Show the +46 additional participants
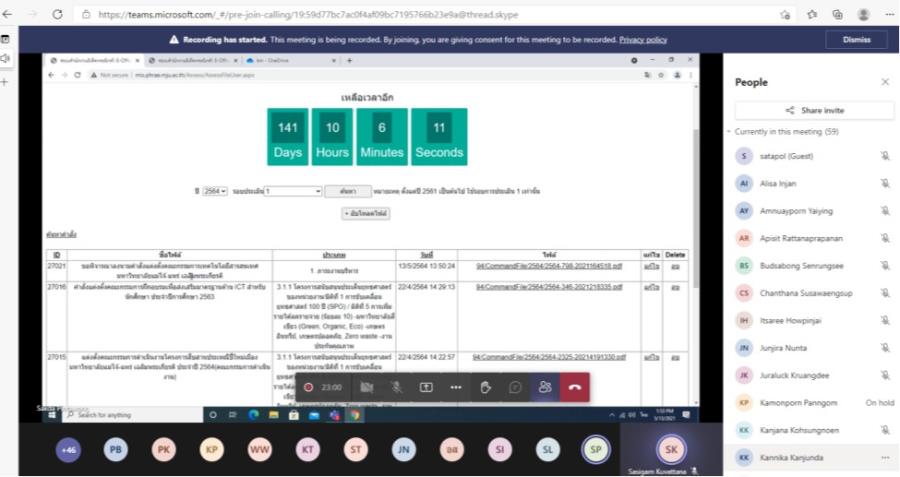Image resolution: width=900 pixels, height=477 pixels. pos(69,450)
